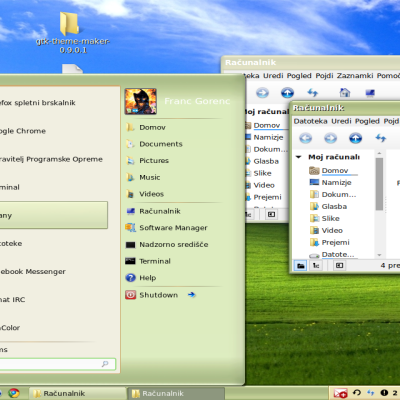Image resolution: width=400 pixels, height=400 pixels.
Task: Click Up arrow in back window toolbar
Action: pyautogui.click(x=287, y=93)
